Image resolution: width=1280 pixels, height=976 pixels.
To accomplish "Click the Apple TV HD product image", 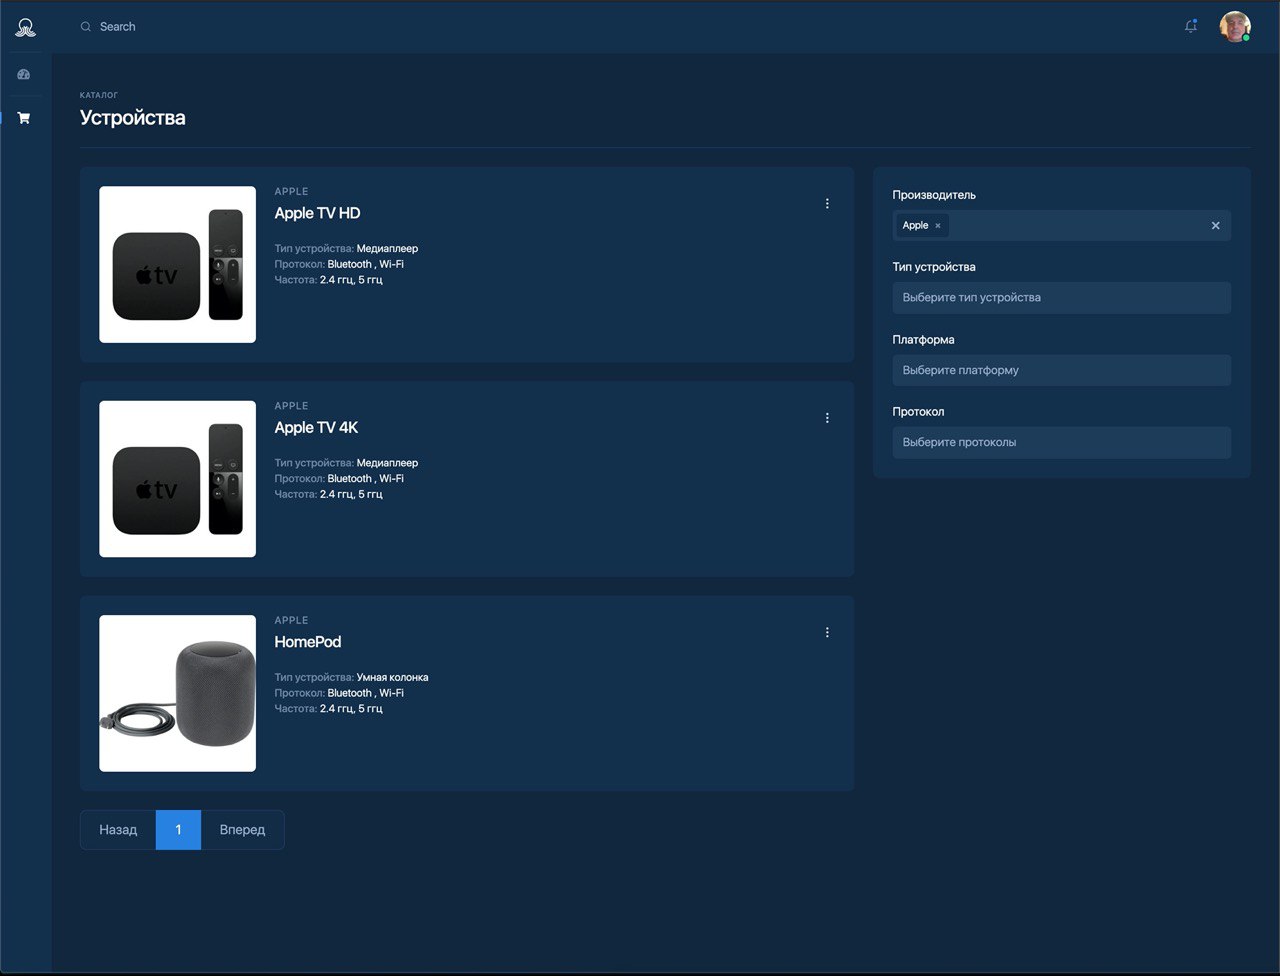I will pos(177,265).
